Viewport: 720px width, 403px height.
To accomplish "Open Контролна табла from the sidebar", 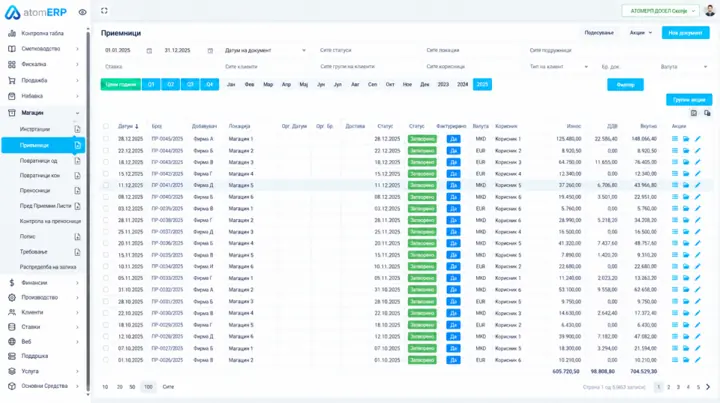I will point(42,34).
